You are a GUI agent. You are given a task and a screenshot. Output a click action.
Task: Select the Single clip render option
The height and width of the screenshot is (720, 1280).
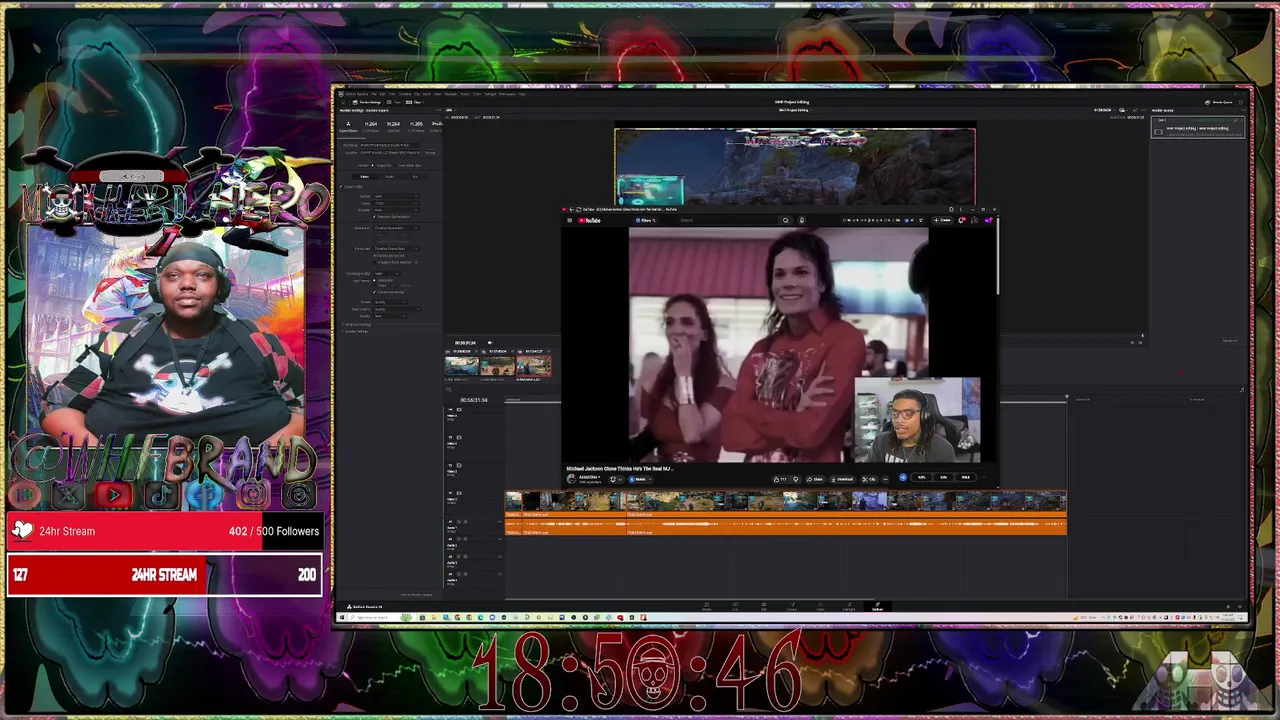[x=380, y=165]
